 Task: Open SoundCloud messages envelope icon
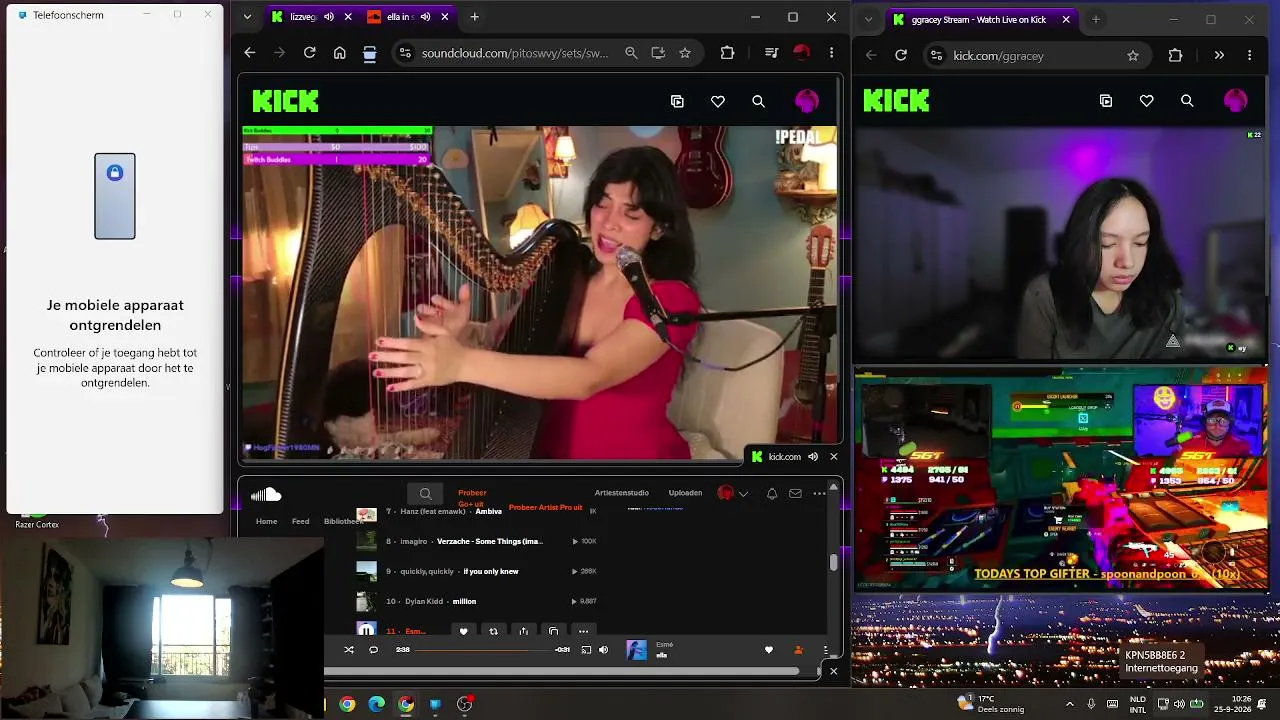click(795, 493)
